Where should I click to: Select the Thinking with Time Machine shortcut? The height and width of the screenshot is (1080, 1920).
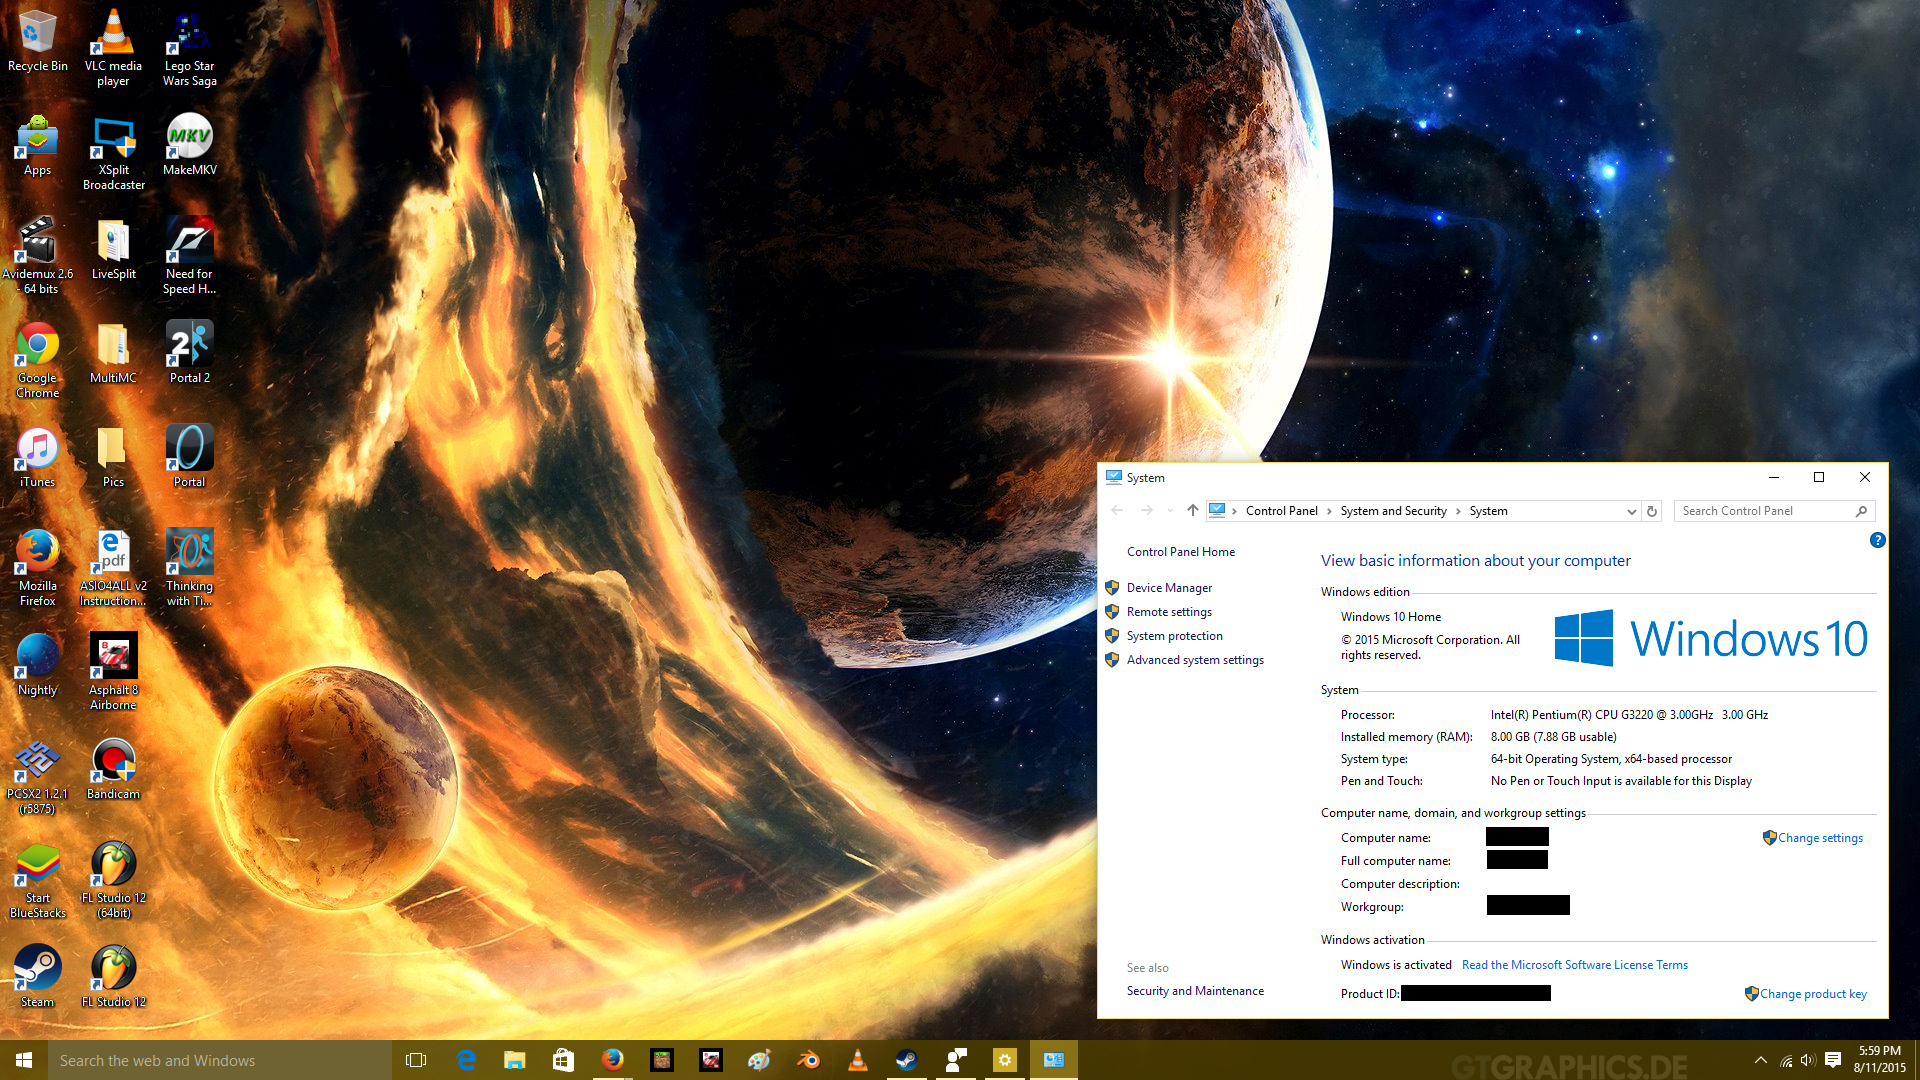click(x=189, y=568)
